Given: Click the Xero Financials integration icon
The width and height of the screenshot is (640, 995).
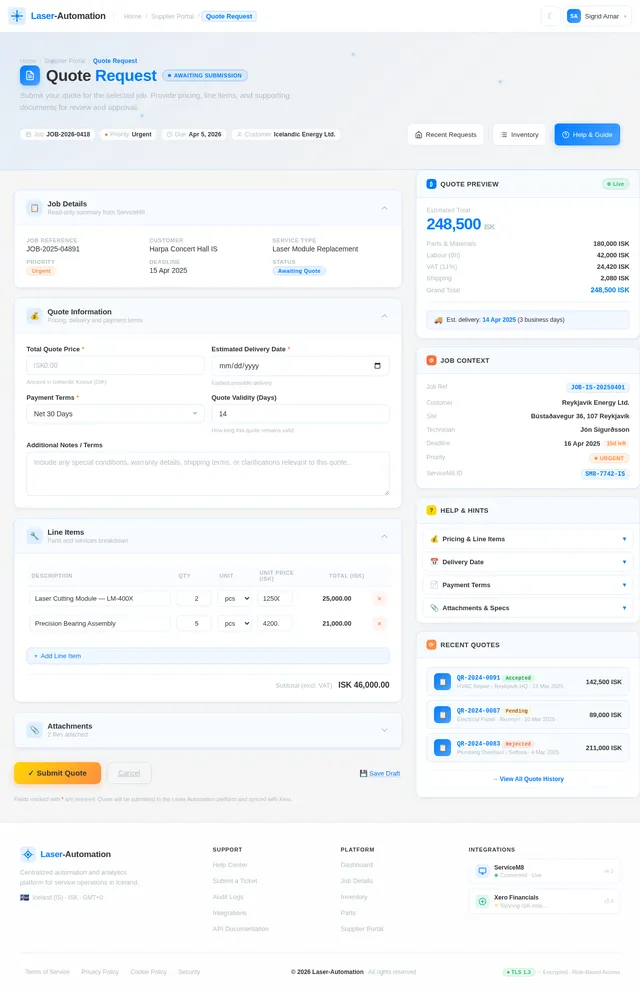Looking at the screenshot, I should point(483,901).
